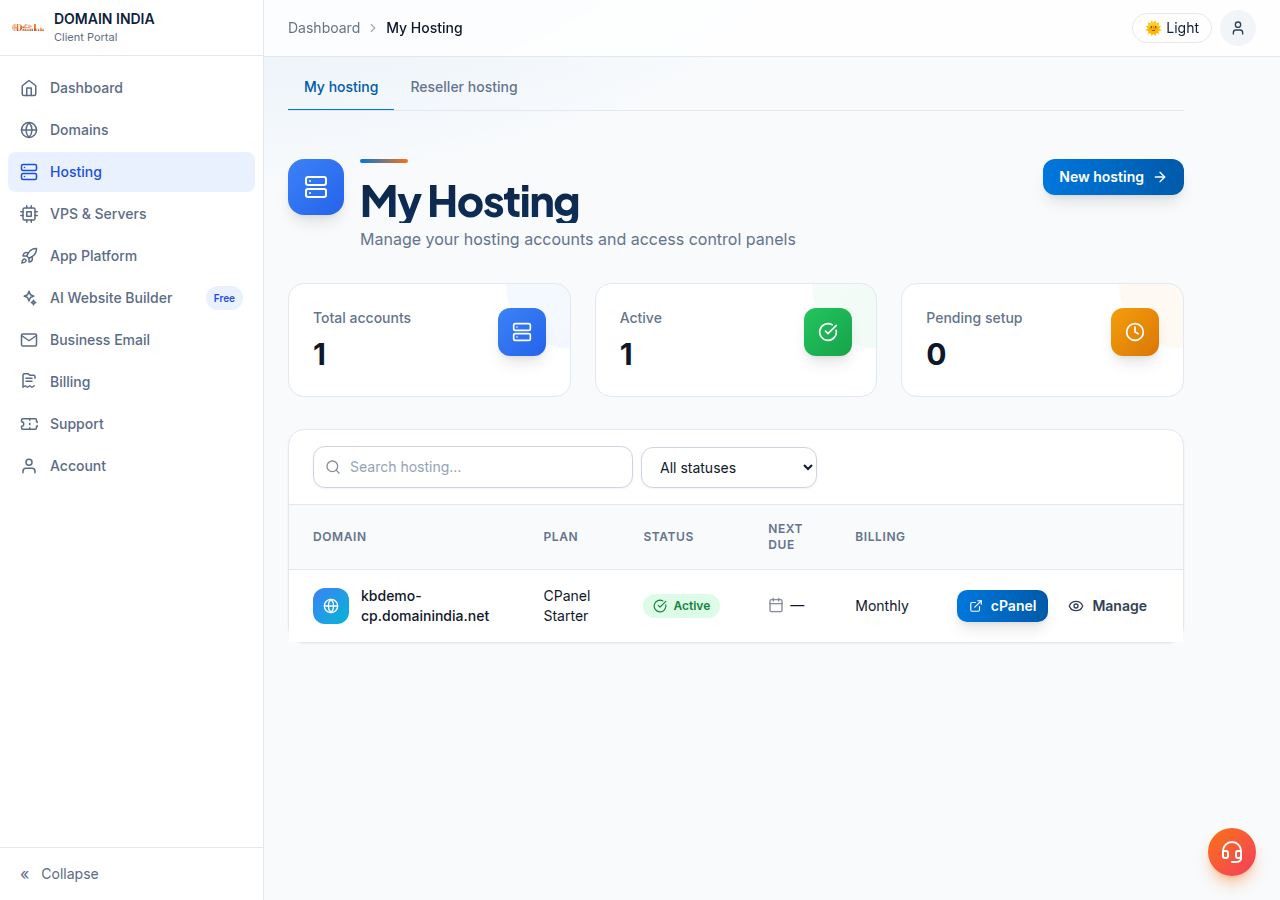Image resolution: width=1280 pixels, height=900 pixels.
Task: Click the kbdemo-cp.domainindia.net domain name
Action: (x=425, y=606)
